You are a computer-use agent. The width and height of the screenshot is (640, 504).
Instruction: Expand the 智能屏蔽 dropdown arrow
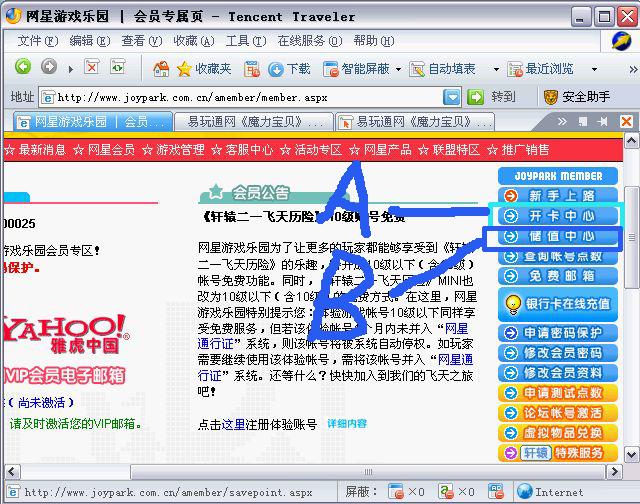(x=398, y=69)
